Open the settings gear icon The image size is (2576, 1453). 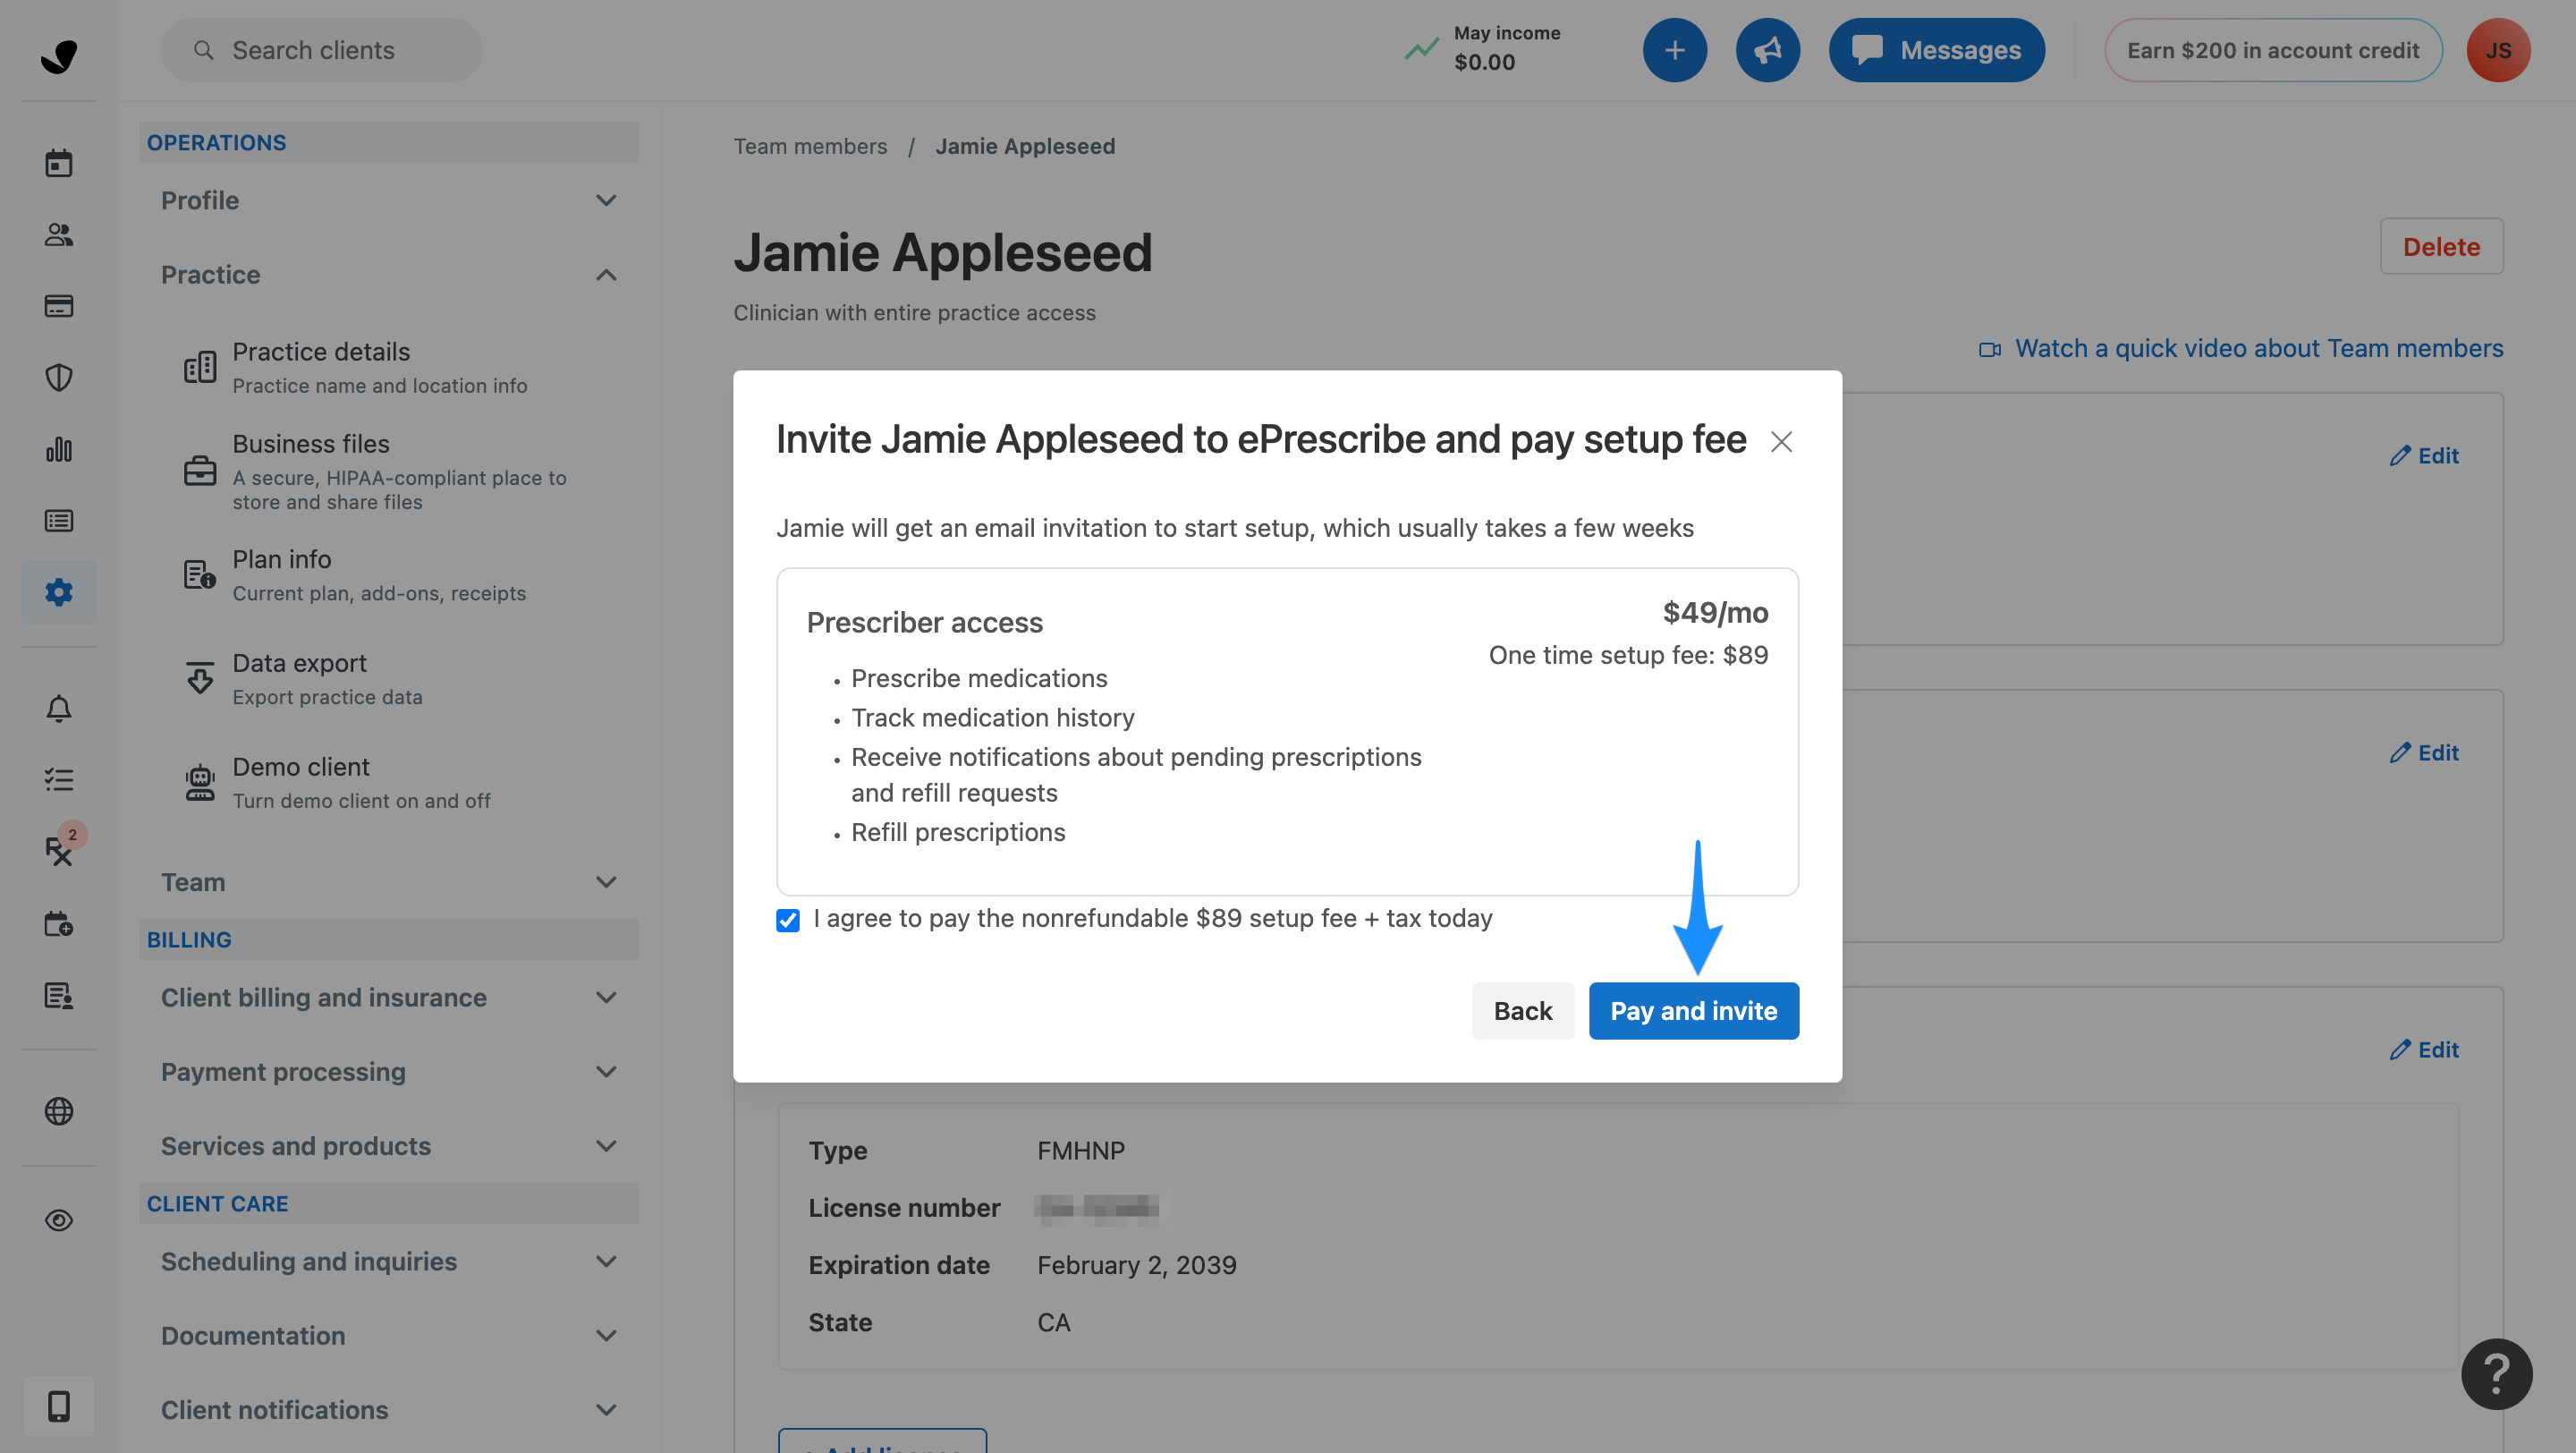(x=59, y=592)
